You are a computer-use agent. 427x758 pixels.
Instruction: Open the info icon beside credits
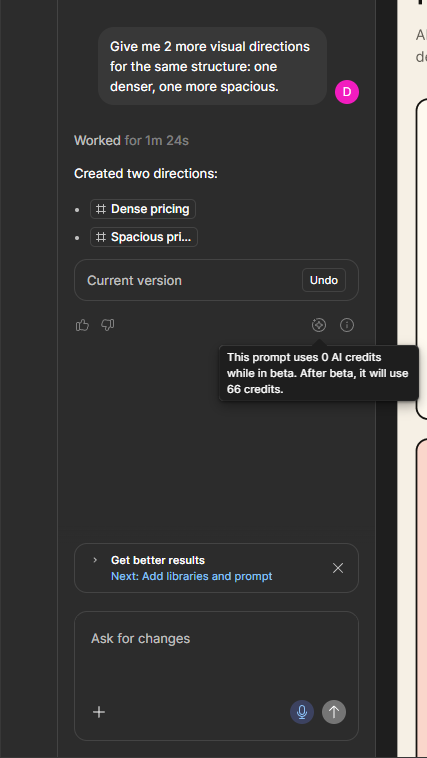pos(347,325)
